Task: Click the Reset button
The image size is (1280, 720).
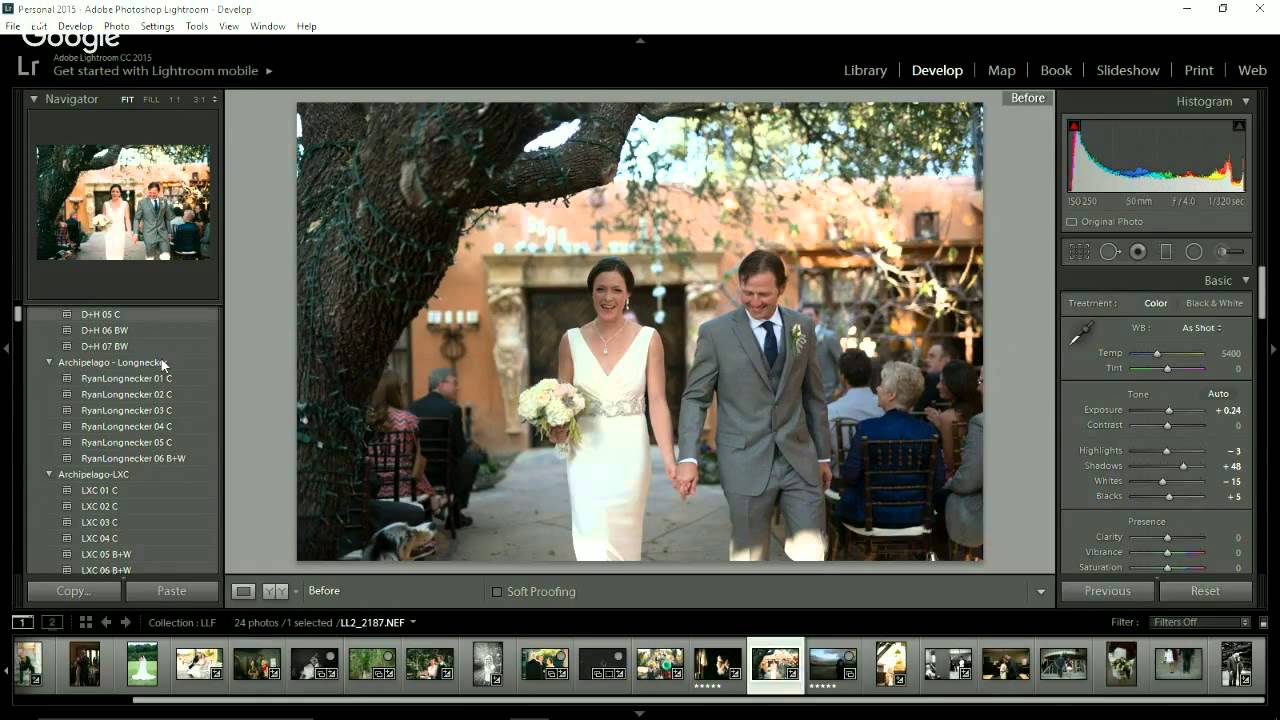Action: [1205, 591]
